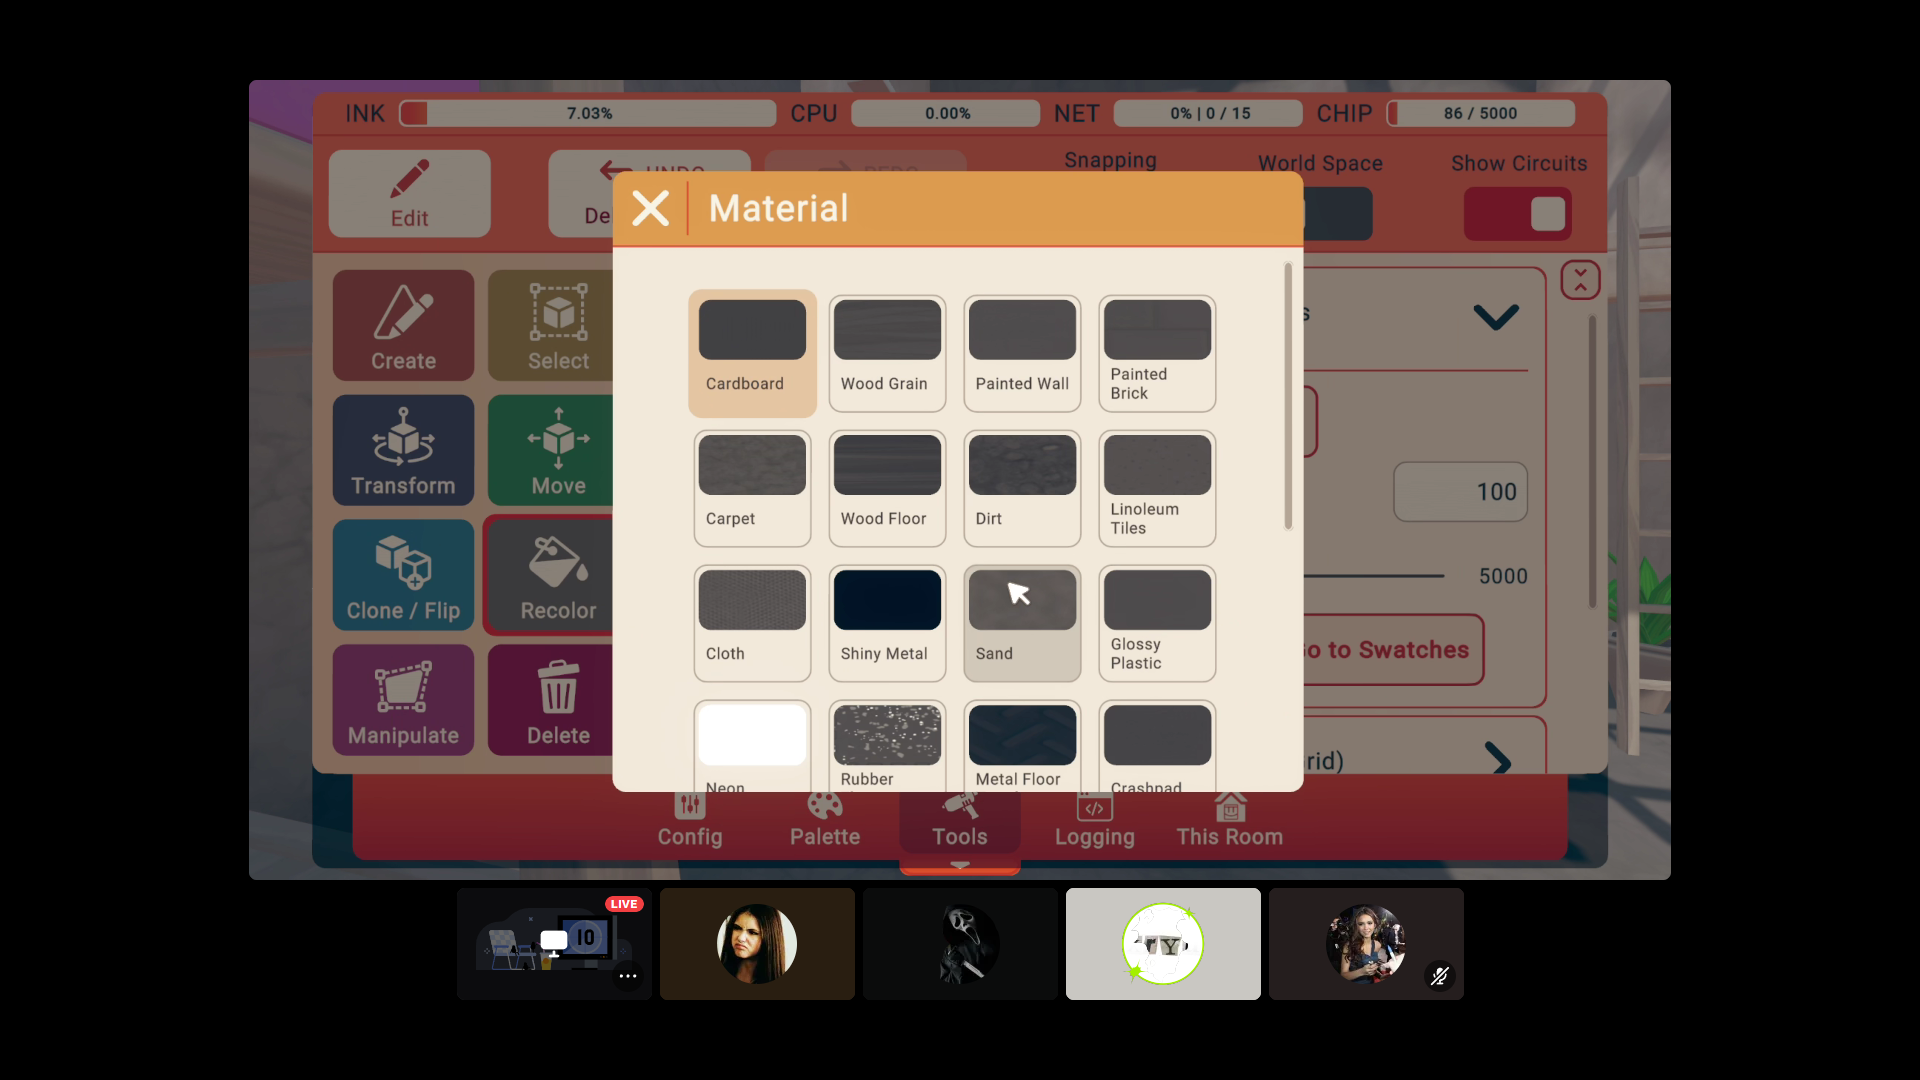Close the Material dialog
Screen dimensions: 1920x1080
click(650, 209)
